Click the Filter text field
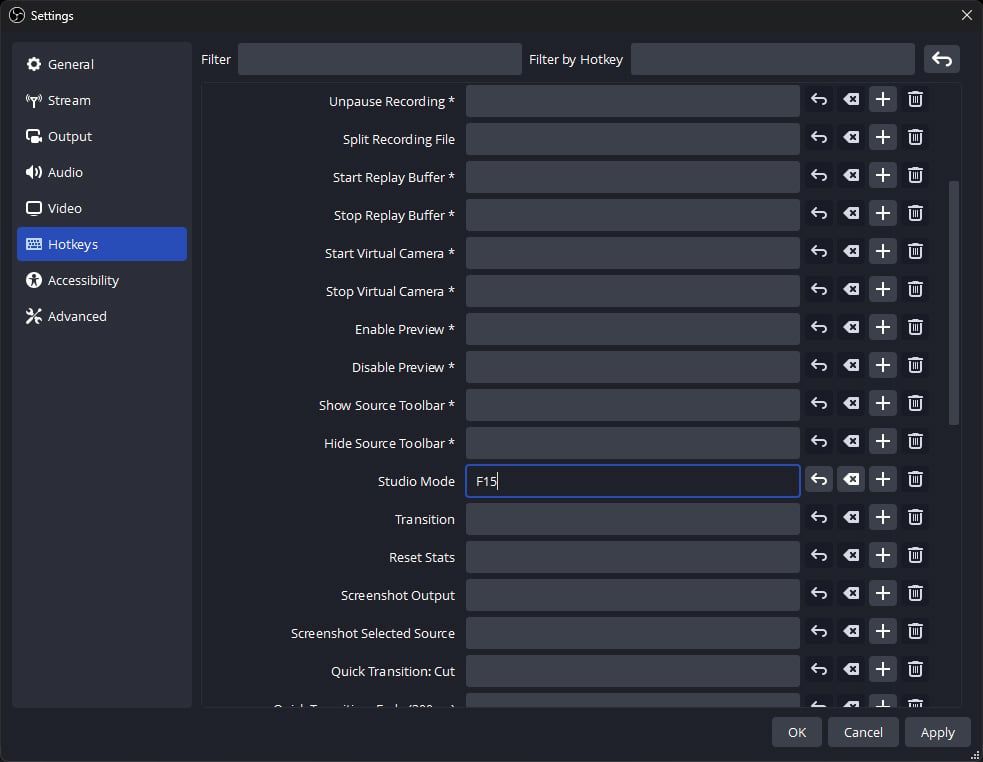The image size is (983, 762). click(379, 59)
